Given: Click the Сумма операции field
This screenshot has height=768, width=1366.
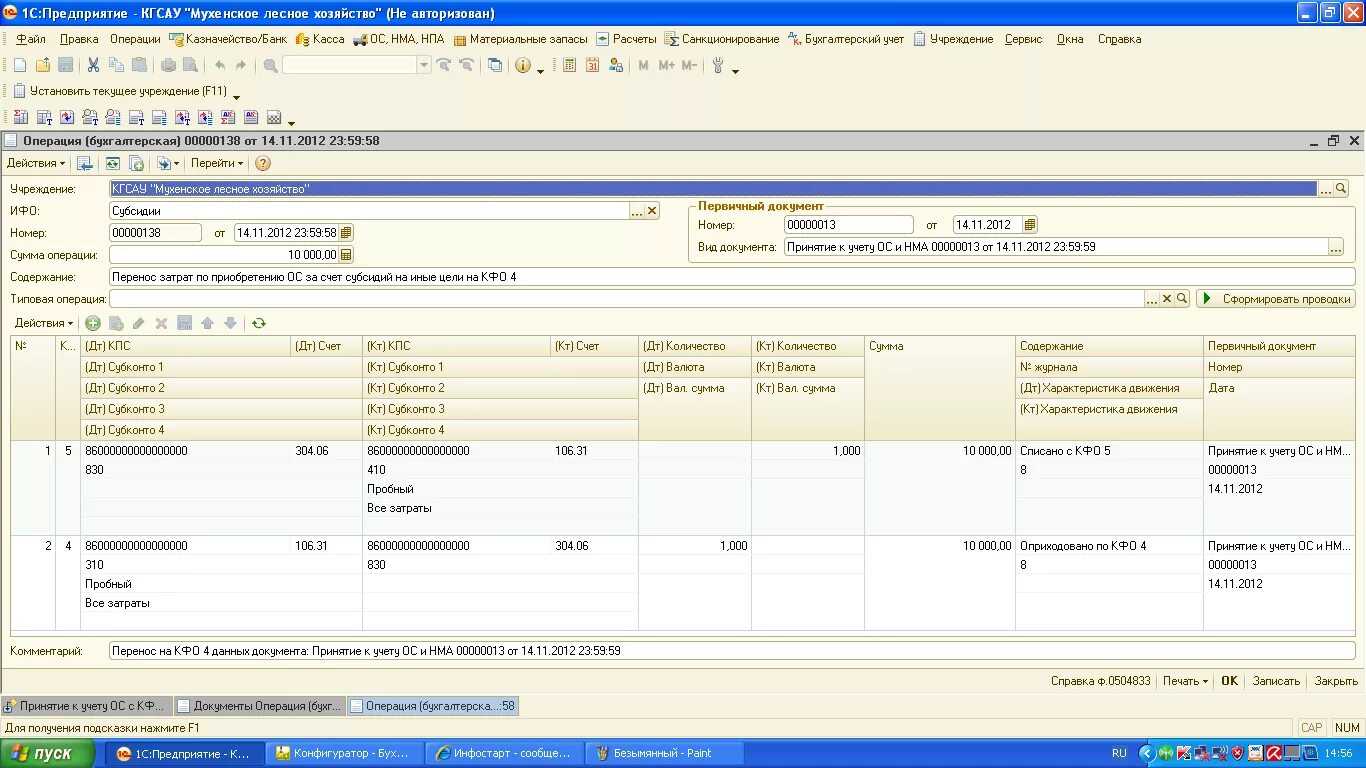Looking at the screenshot, I should click(x=224, y=255).
